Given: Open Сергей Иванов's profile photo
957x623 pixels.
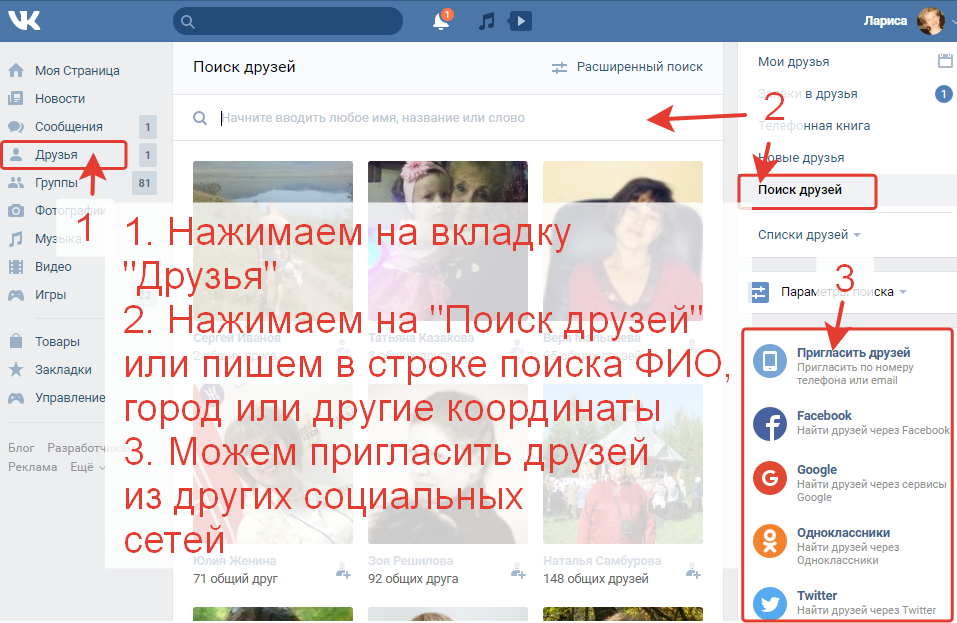Looking at the screenshot, I should click(x=273, y=241).
